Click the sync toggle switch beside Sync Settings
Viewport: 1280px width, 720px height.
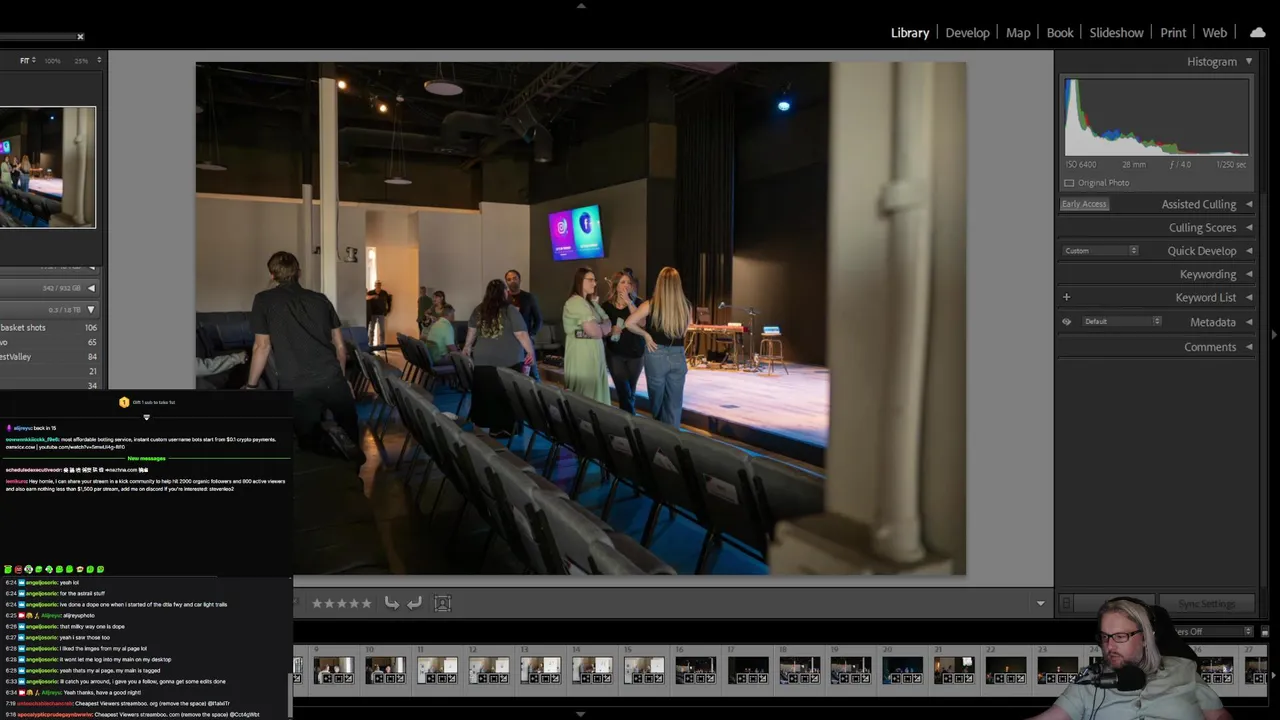click(x=1066, y=604)
